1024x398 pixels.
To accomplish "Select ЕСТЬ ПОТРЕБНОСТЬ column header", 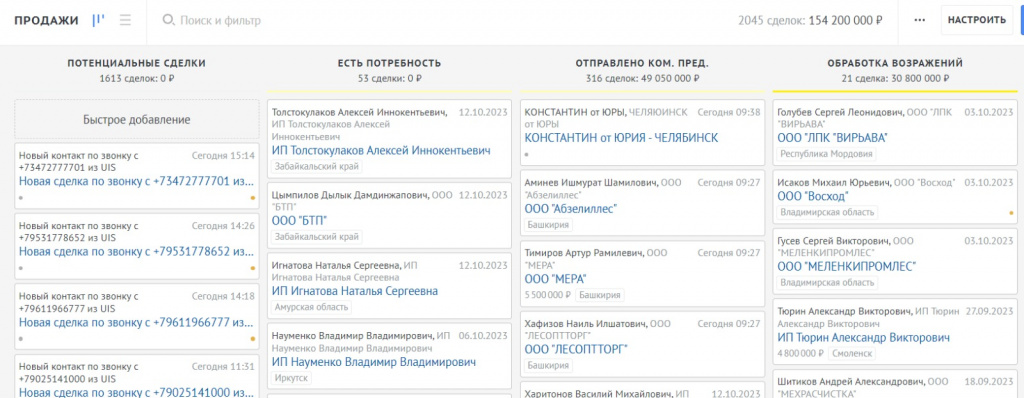I will click(x=389, y=63).
